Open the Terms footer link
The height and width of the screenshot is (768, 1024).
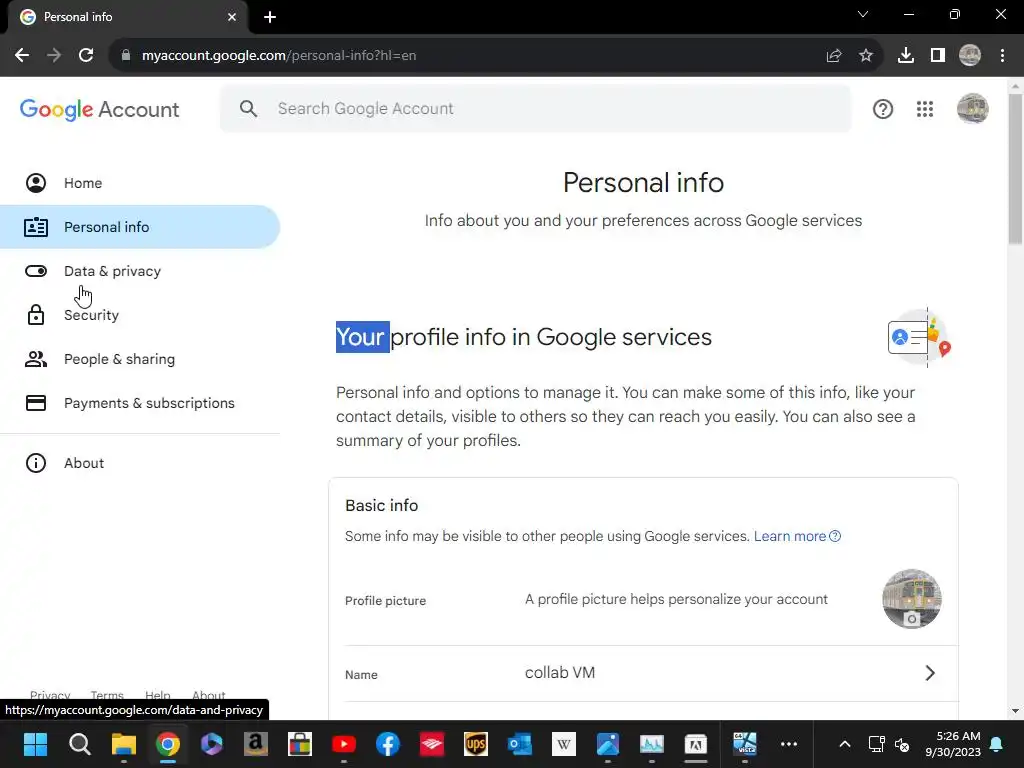107,695
